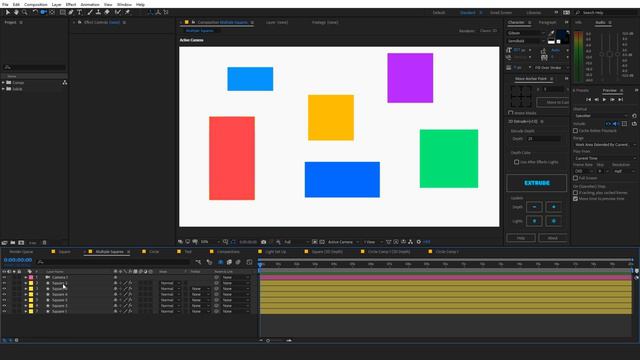This screenshot has height=360, width=640.
Task: Click the new folder icon in Project panel
Action: pyautogui.click(x=13, y=242)
